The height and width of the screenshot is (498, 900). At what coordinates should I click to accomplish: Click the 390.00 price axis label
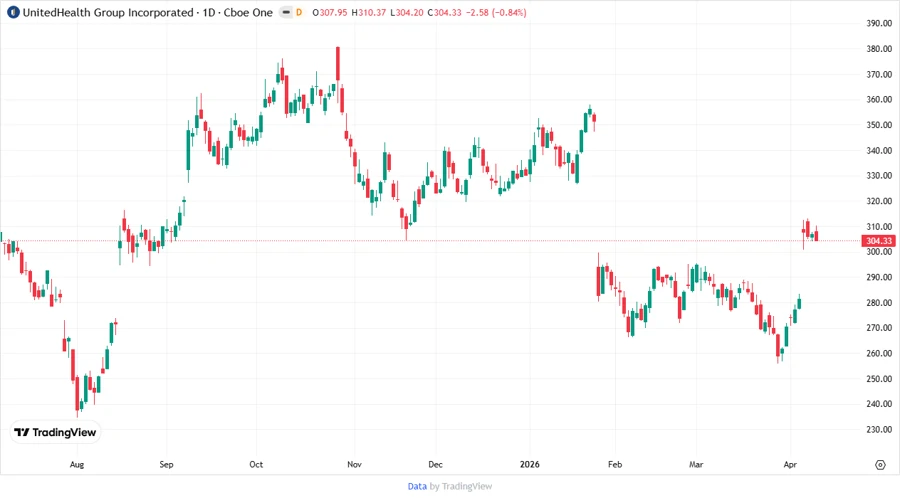(879, 24)
